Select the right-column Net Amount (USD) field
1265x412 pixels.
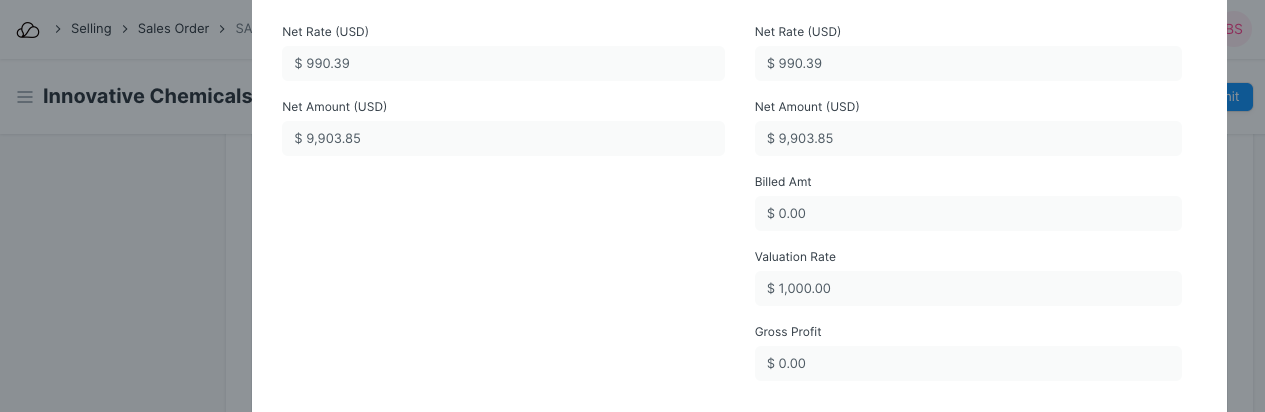click(x=968, y=138)
